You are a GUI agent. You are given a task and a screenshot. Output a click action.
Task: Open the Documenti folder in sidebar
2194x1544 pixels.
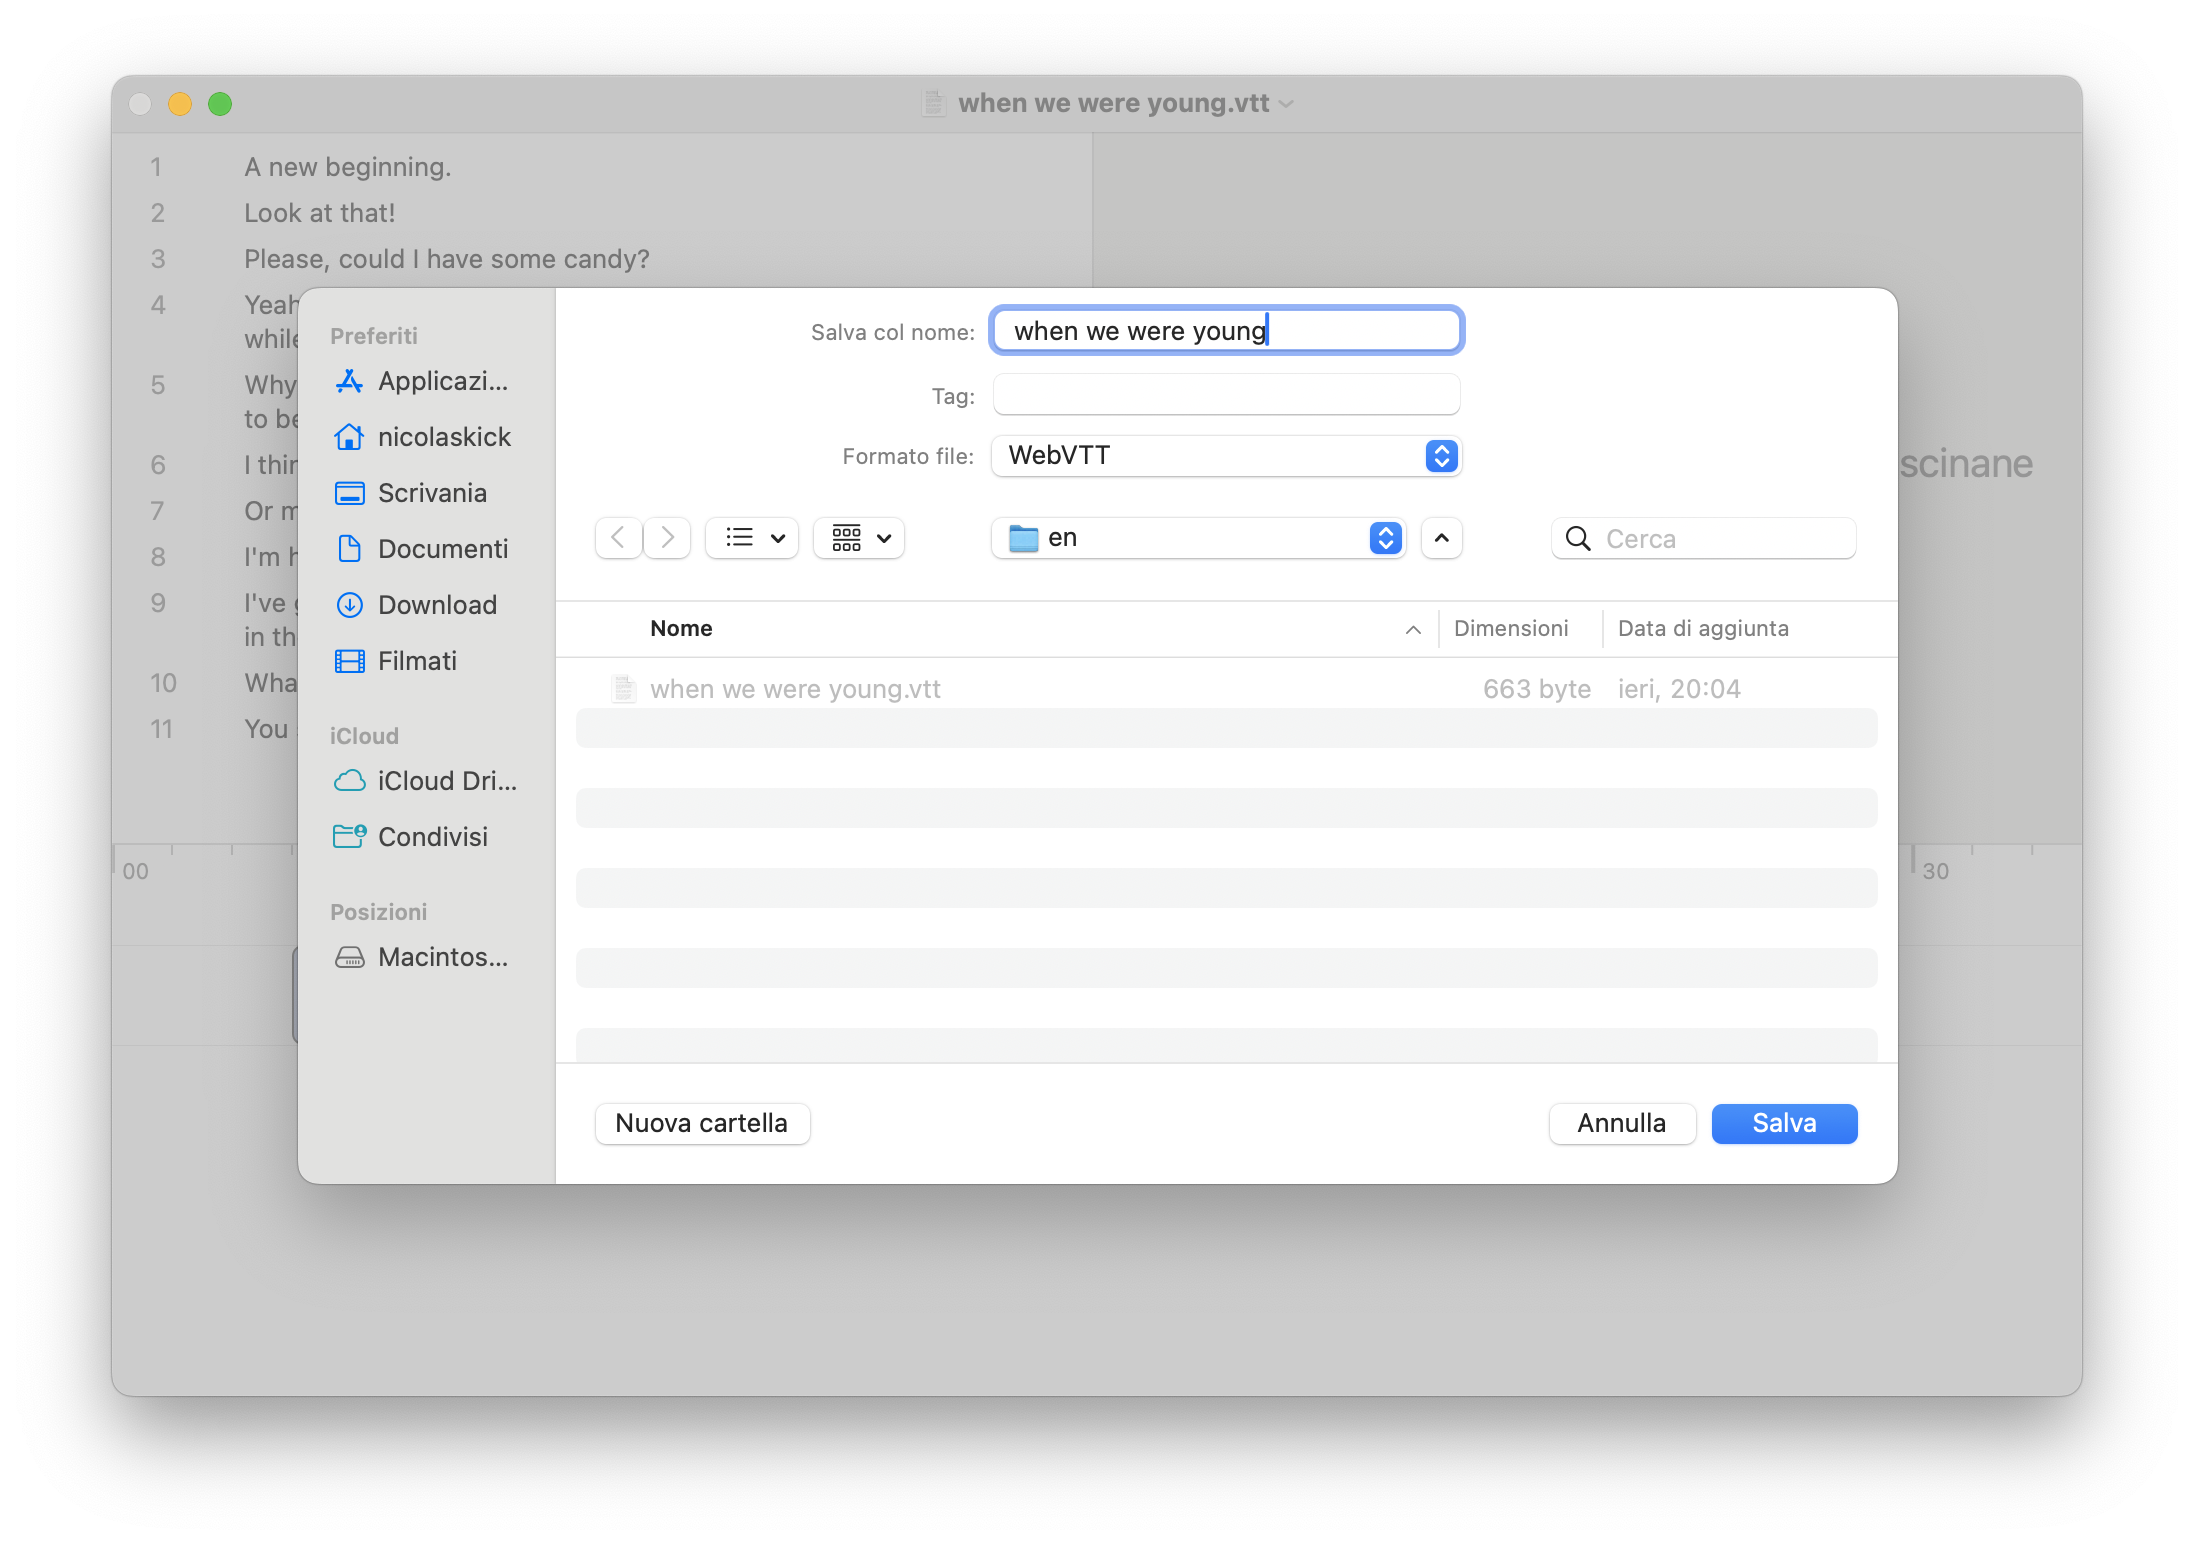point(422,549)
